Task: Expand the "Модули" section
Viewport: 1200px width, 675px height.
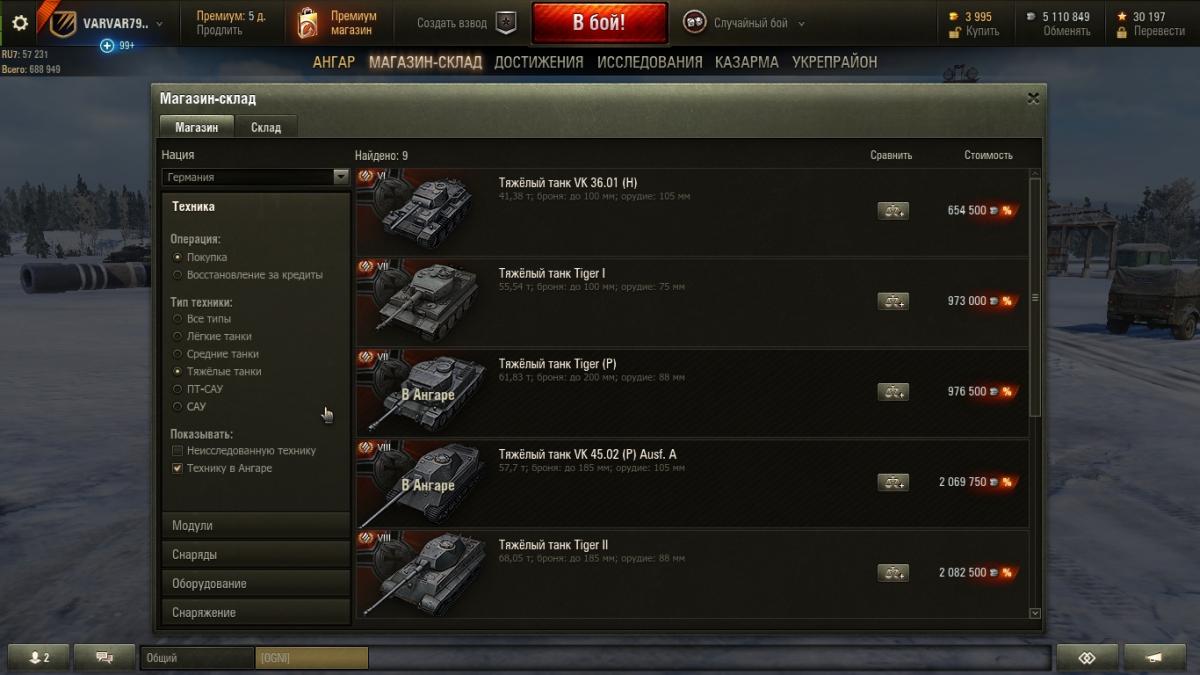Action: (256, 525)
